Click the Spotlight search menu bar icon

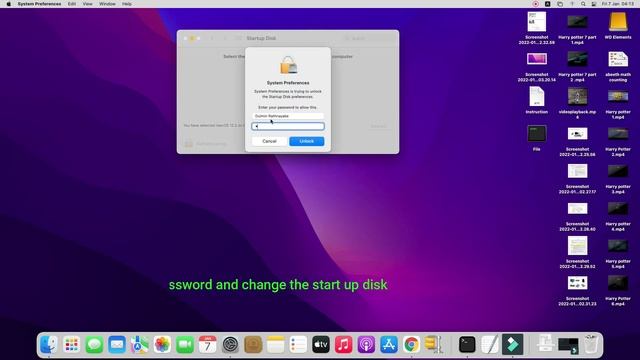[583, 4]
